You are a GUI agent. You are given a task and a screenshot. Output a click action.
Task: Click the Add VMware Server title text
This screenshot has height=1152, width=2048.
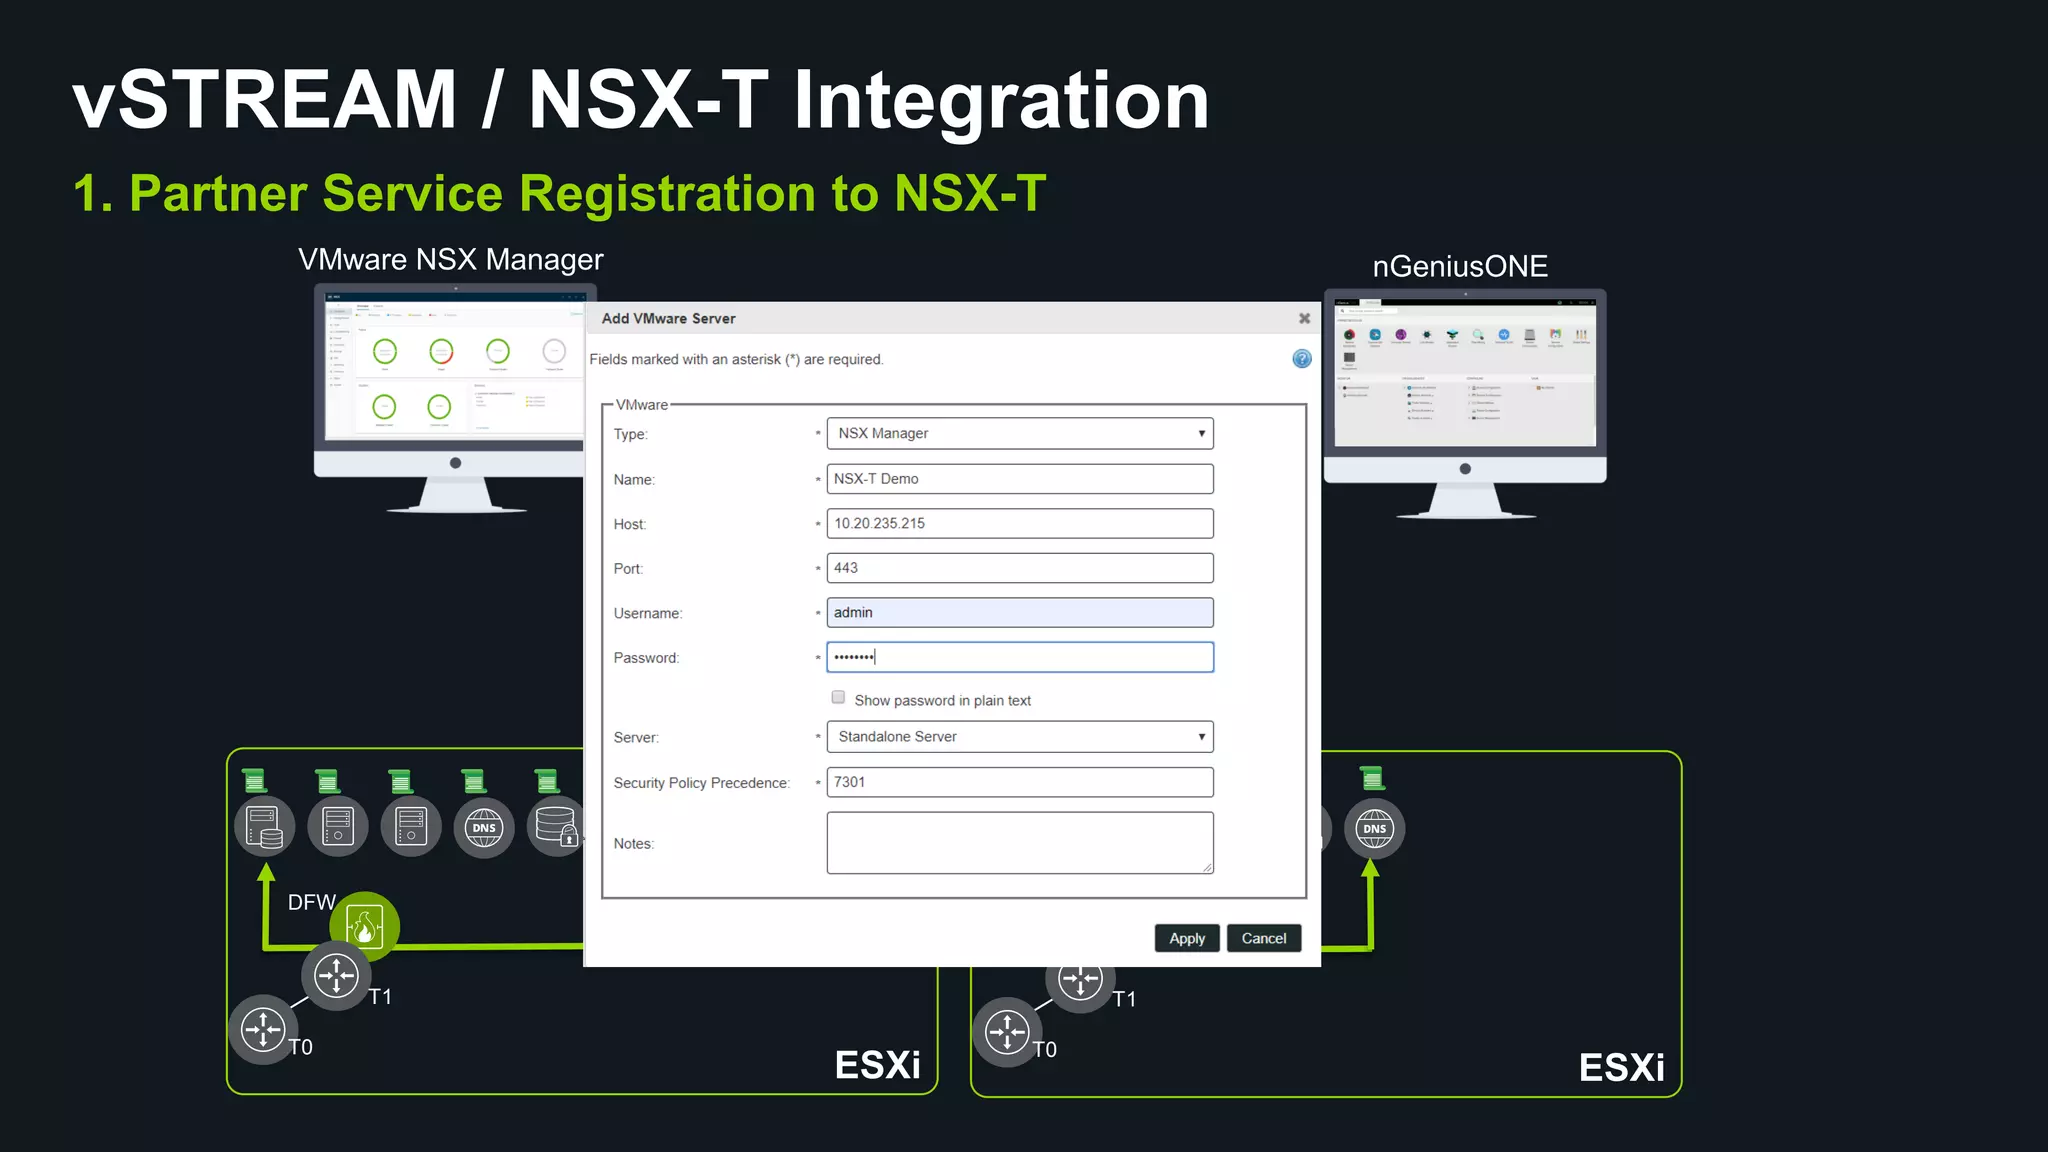coord(668,318)
